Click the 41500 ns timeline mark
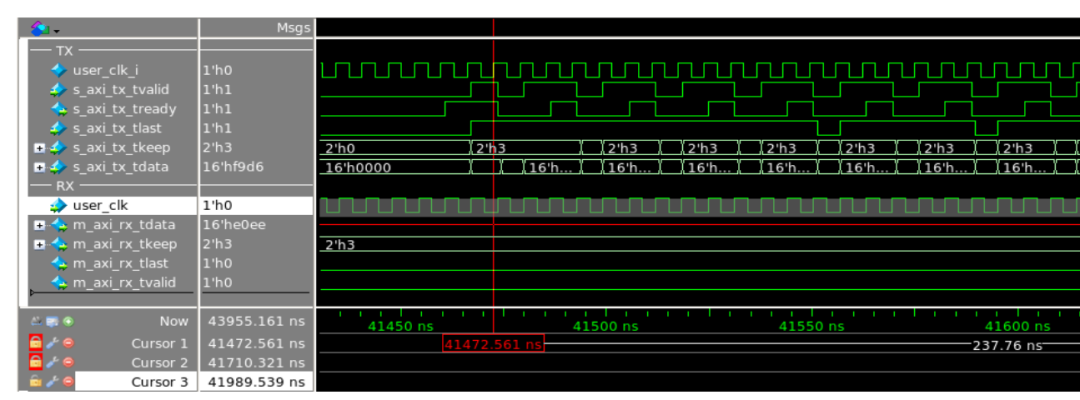The height and width of the screenshot is (400, 1080). point(605,326)
